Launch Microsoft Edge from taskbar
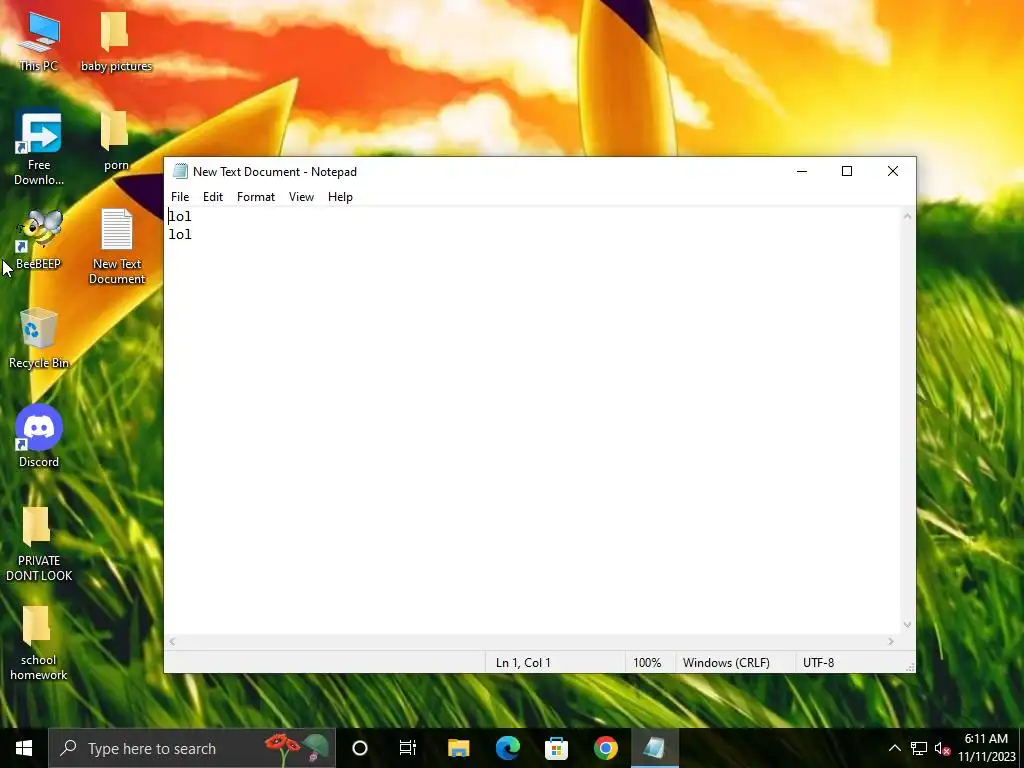Image resolution: width=1024 pixels, height=768 pixels. [507, 748]
